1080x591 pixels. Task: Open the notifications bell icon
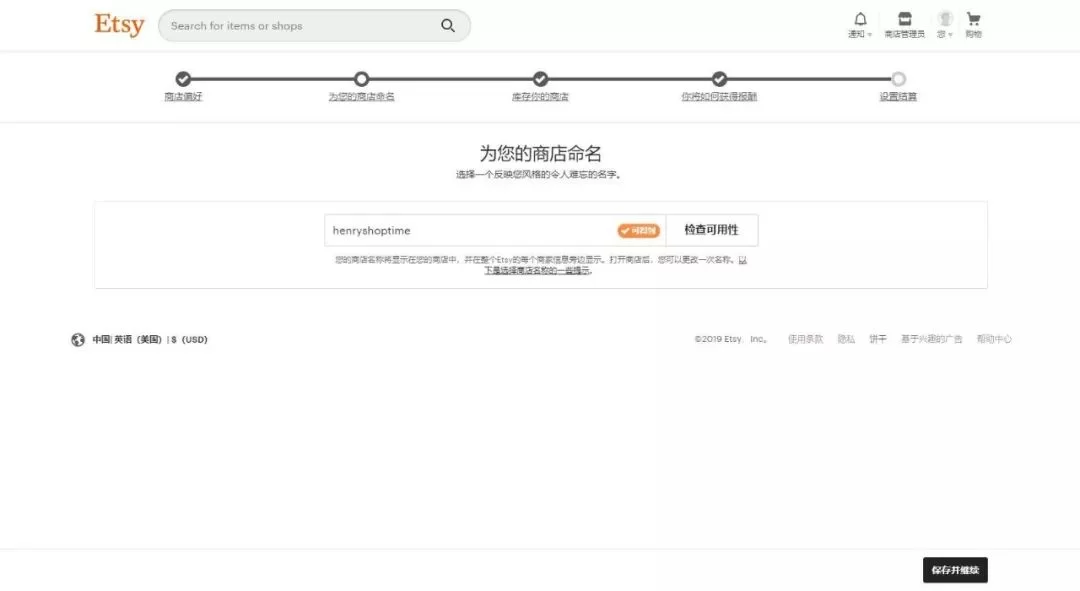[860, 19]
